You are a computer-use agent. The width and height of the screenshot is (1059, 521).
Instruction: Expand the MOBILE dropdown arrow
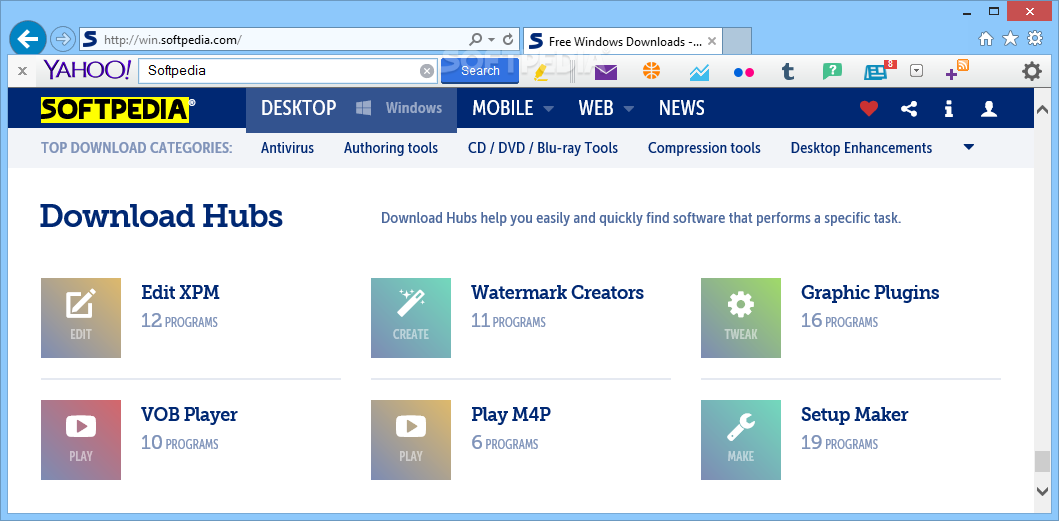tap(548, 109)
